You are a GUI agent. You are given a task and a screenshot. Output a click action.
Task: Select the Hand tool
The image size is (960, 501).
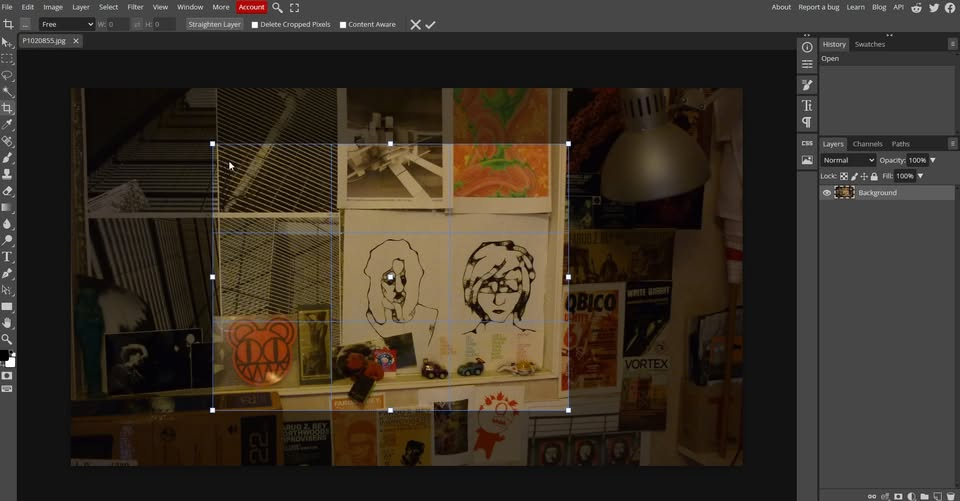coord(7,323)
